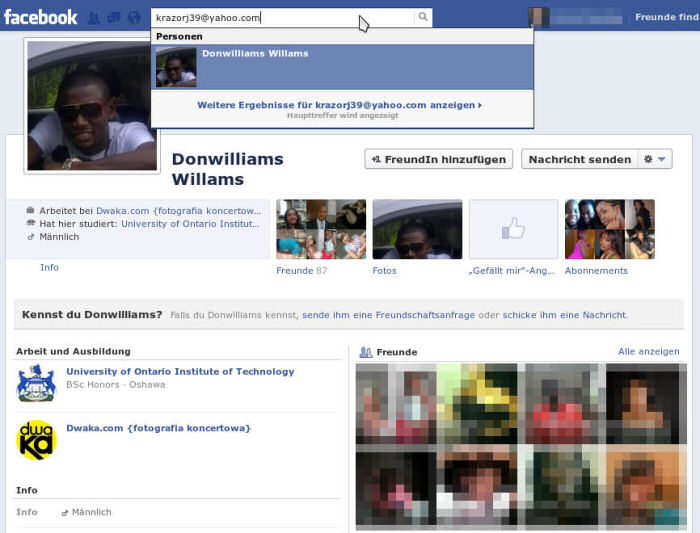Screen dimensions: 700x533
Task: Click the Facebook logo
Action: pos(41,17)
